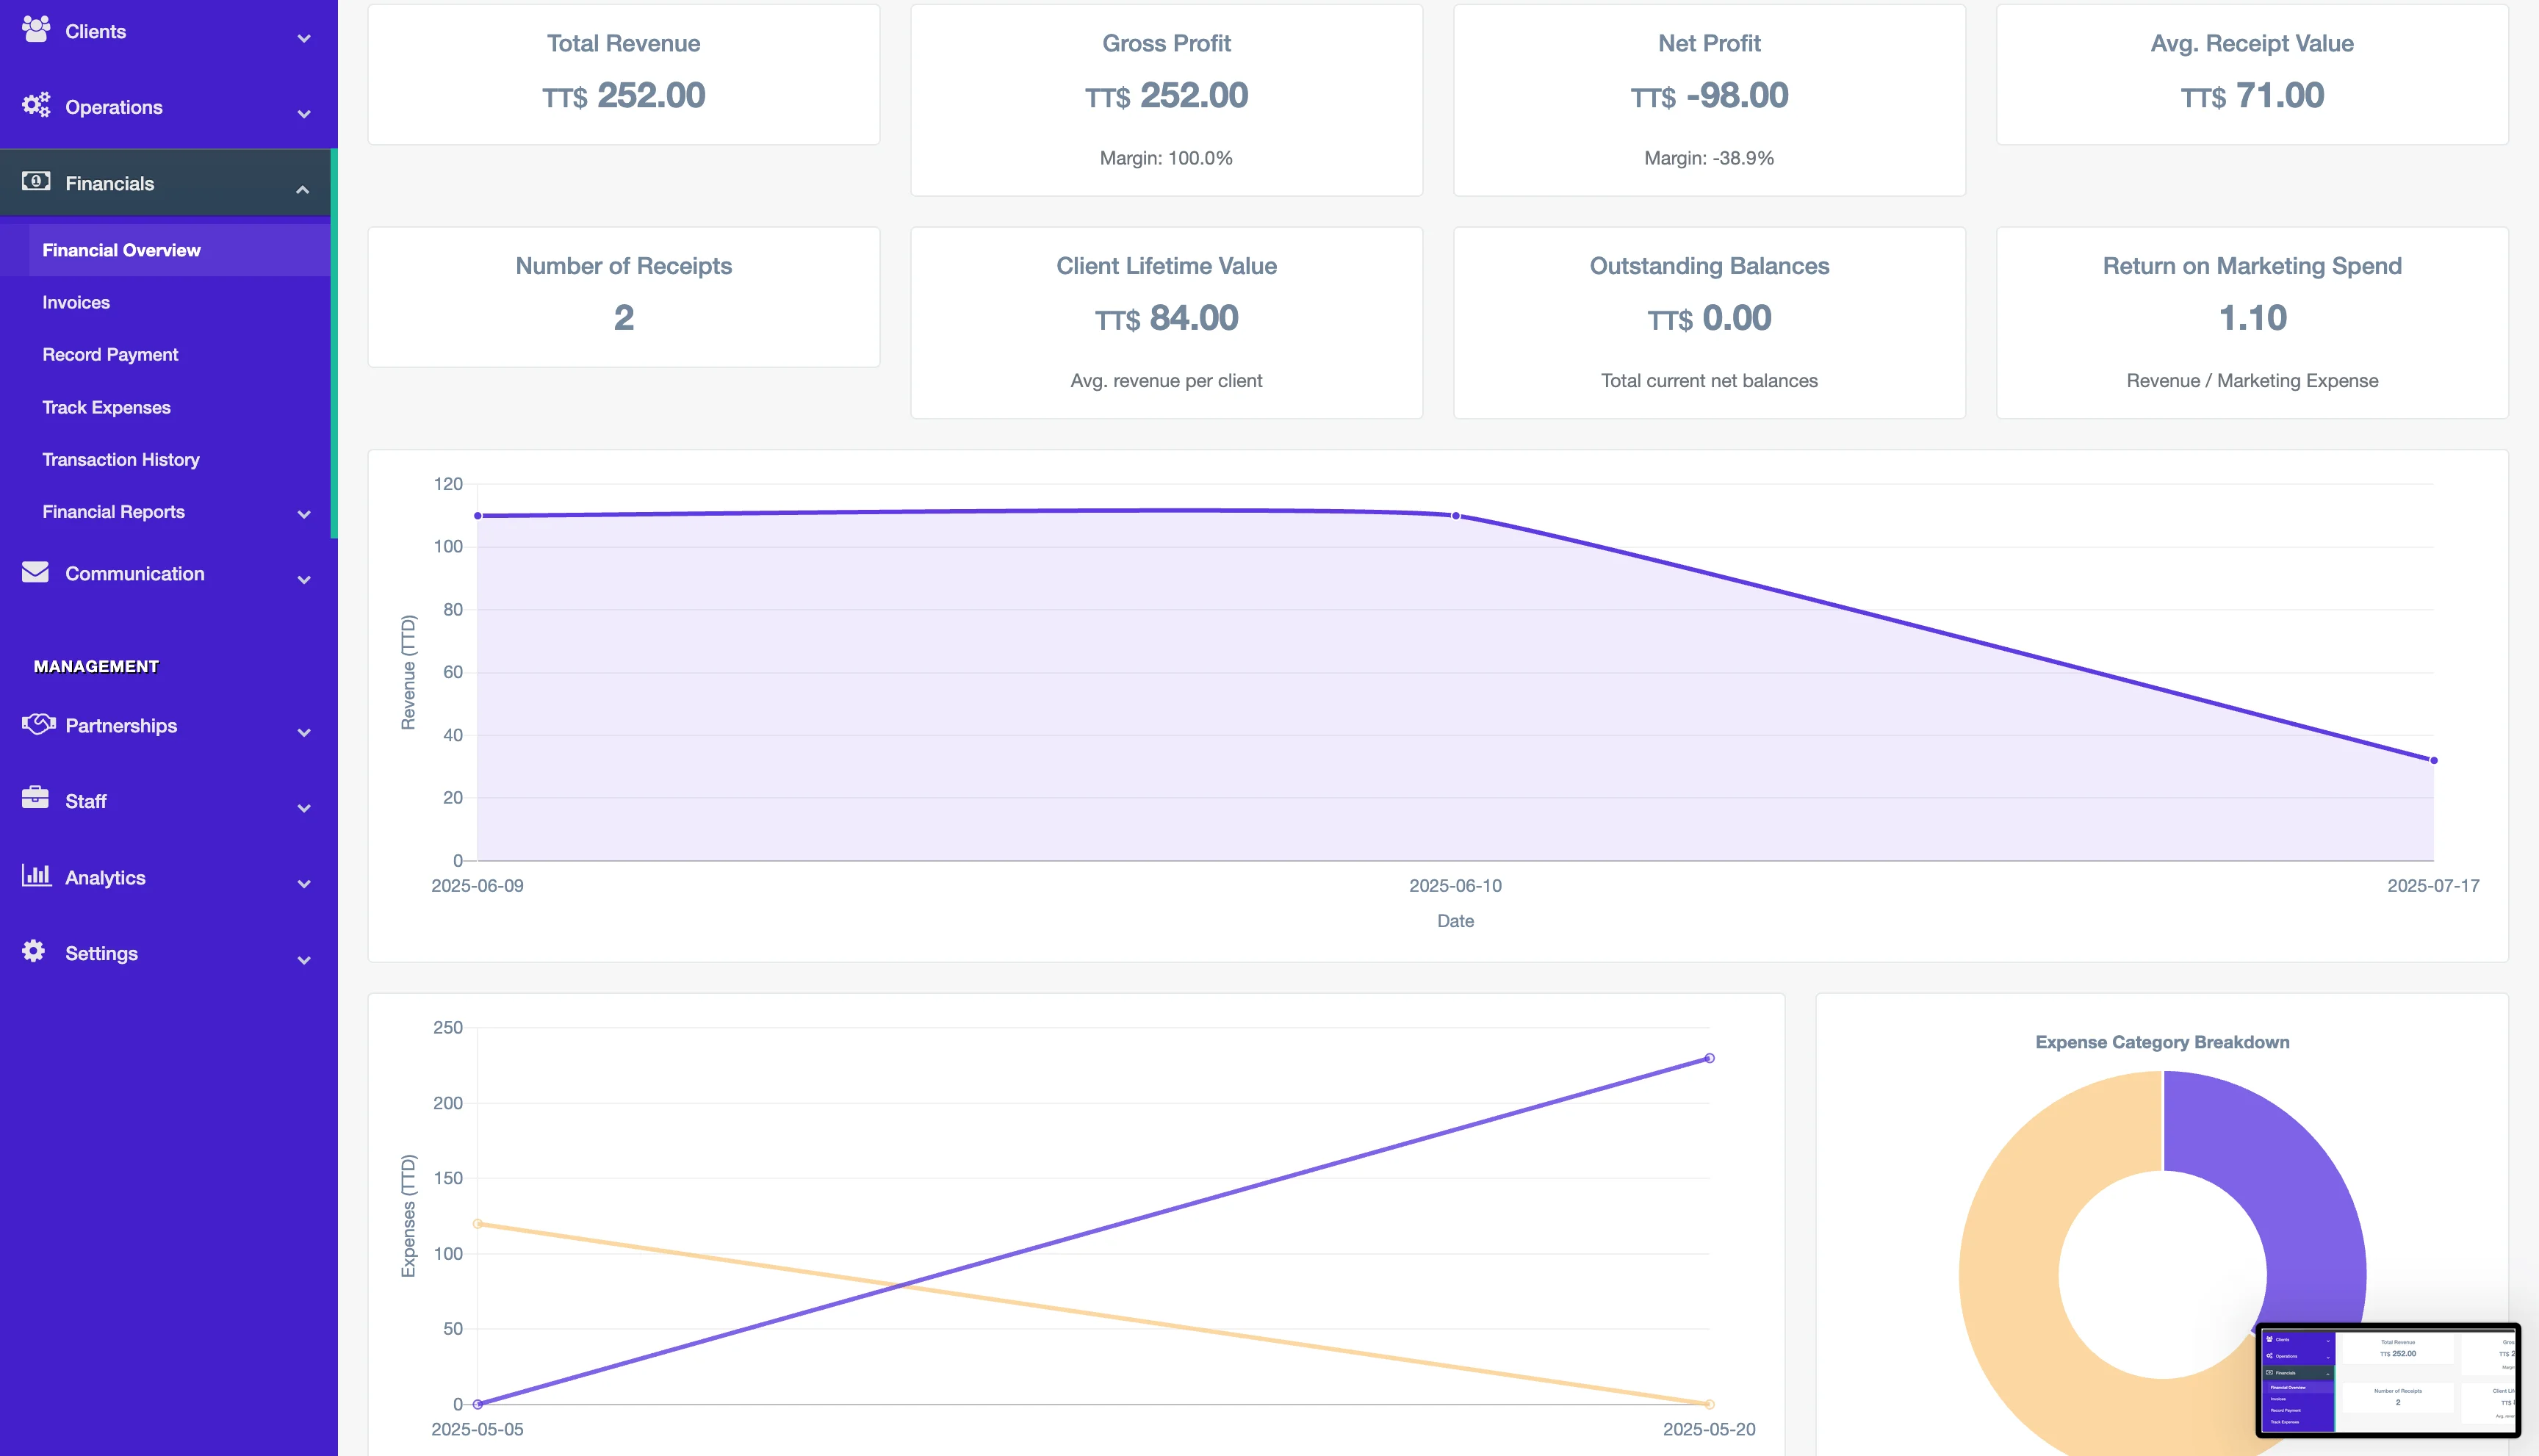The image size is (2539, 1456).
Task: Click the Operations gears icon
Action: 36,105
